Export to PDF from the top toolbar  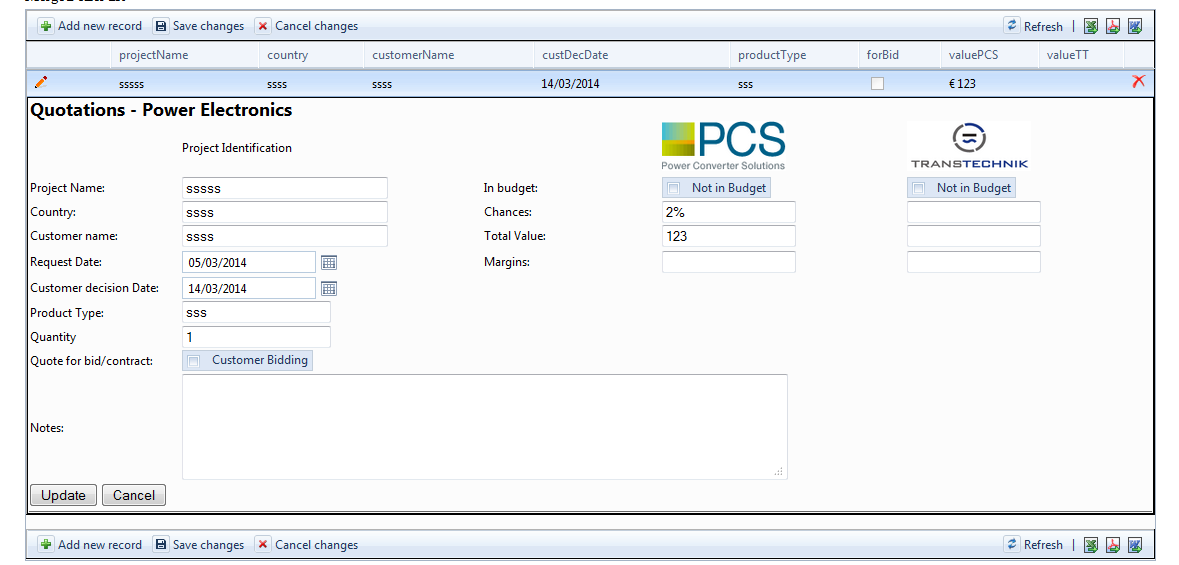(x=1113, y=26)
